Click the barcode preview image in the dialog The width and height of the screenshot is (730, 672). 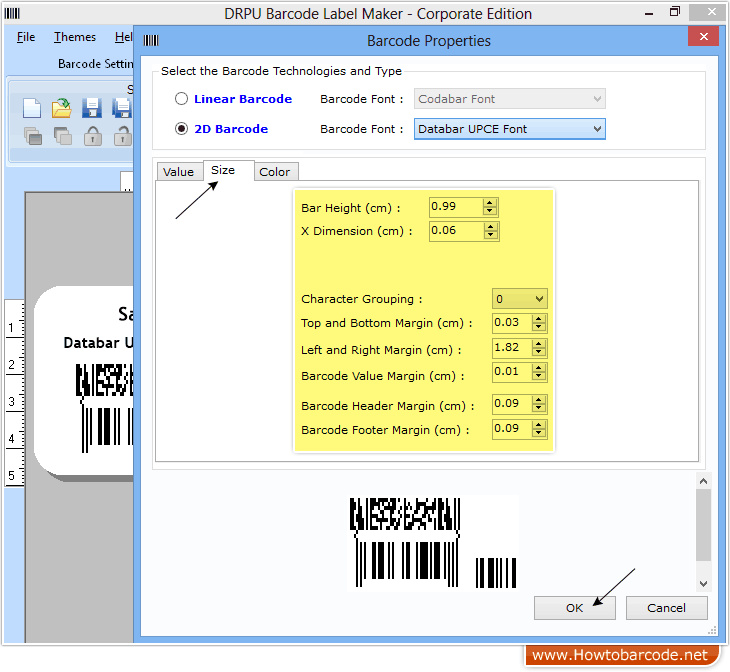click(433, 543)
